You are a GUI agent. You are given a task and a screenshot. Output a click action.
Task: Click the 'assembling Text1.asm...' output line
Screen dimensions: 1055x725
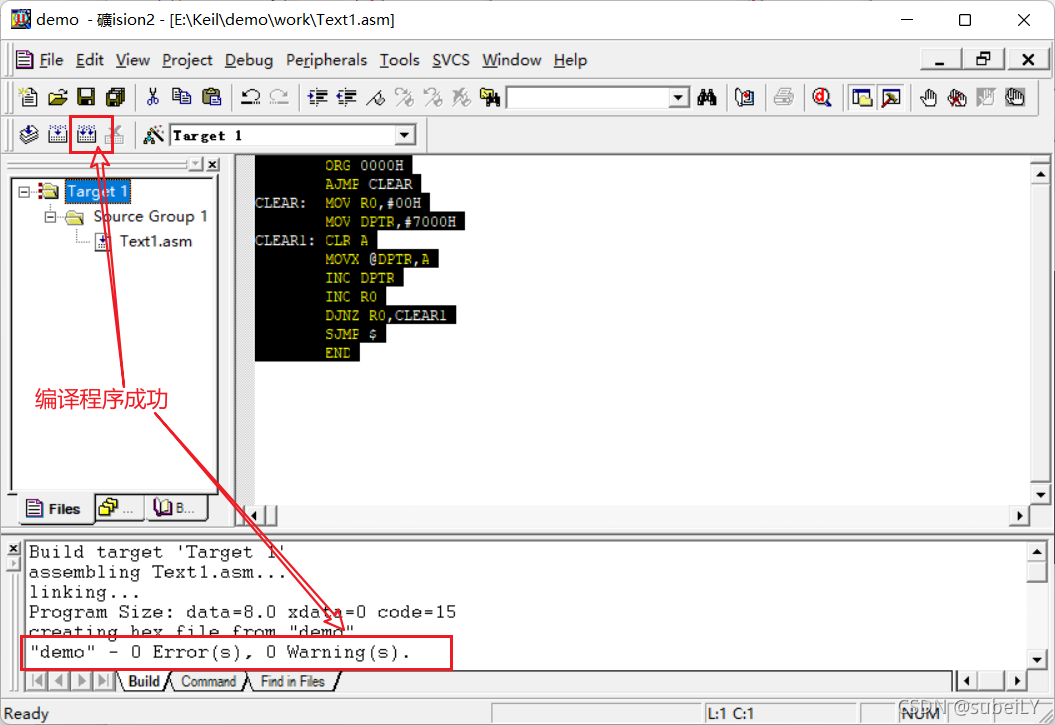157,572
